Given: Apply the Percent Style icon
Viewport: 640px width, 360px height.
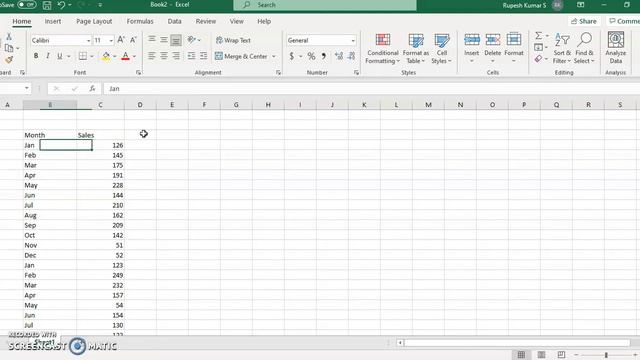Looking at the screenshot, I should 311,56.
